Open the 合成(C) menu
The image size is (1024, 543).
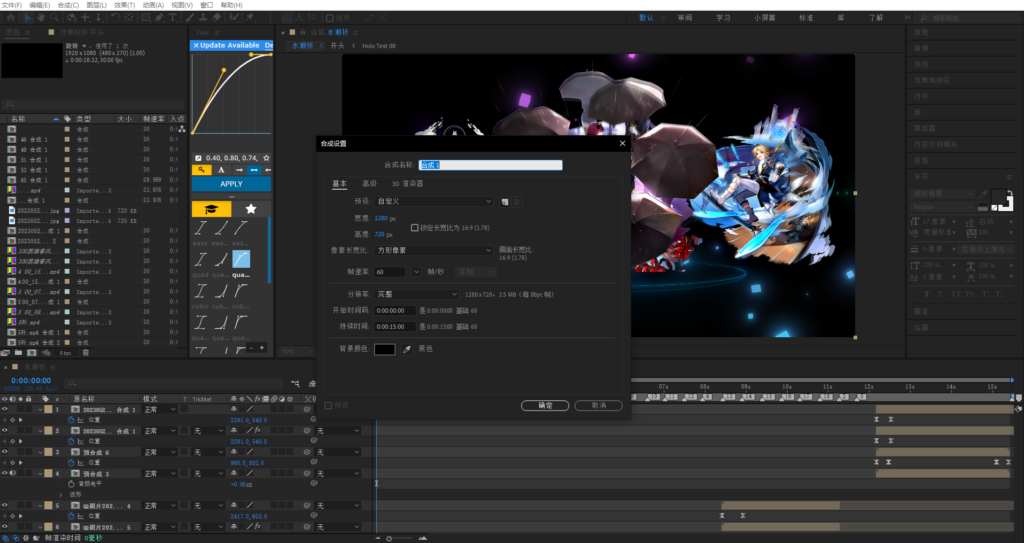[x=69, y=5]
